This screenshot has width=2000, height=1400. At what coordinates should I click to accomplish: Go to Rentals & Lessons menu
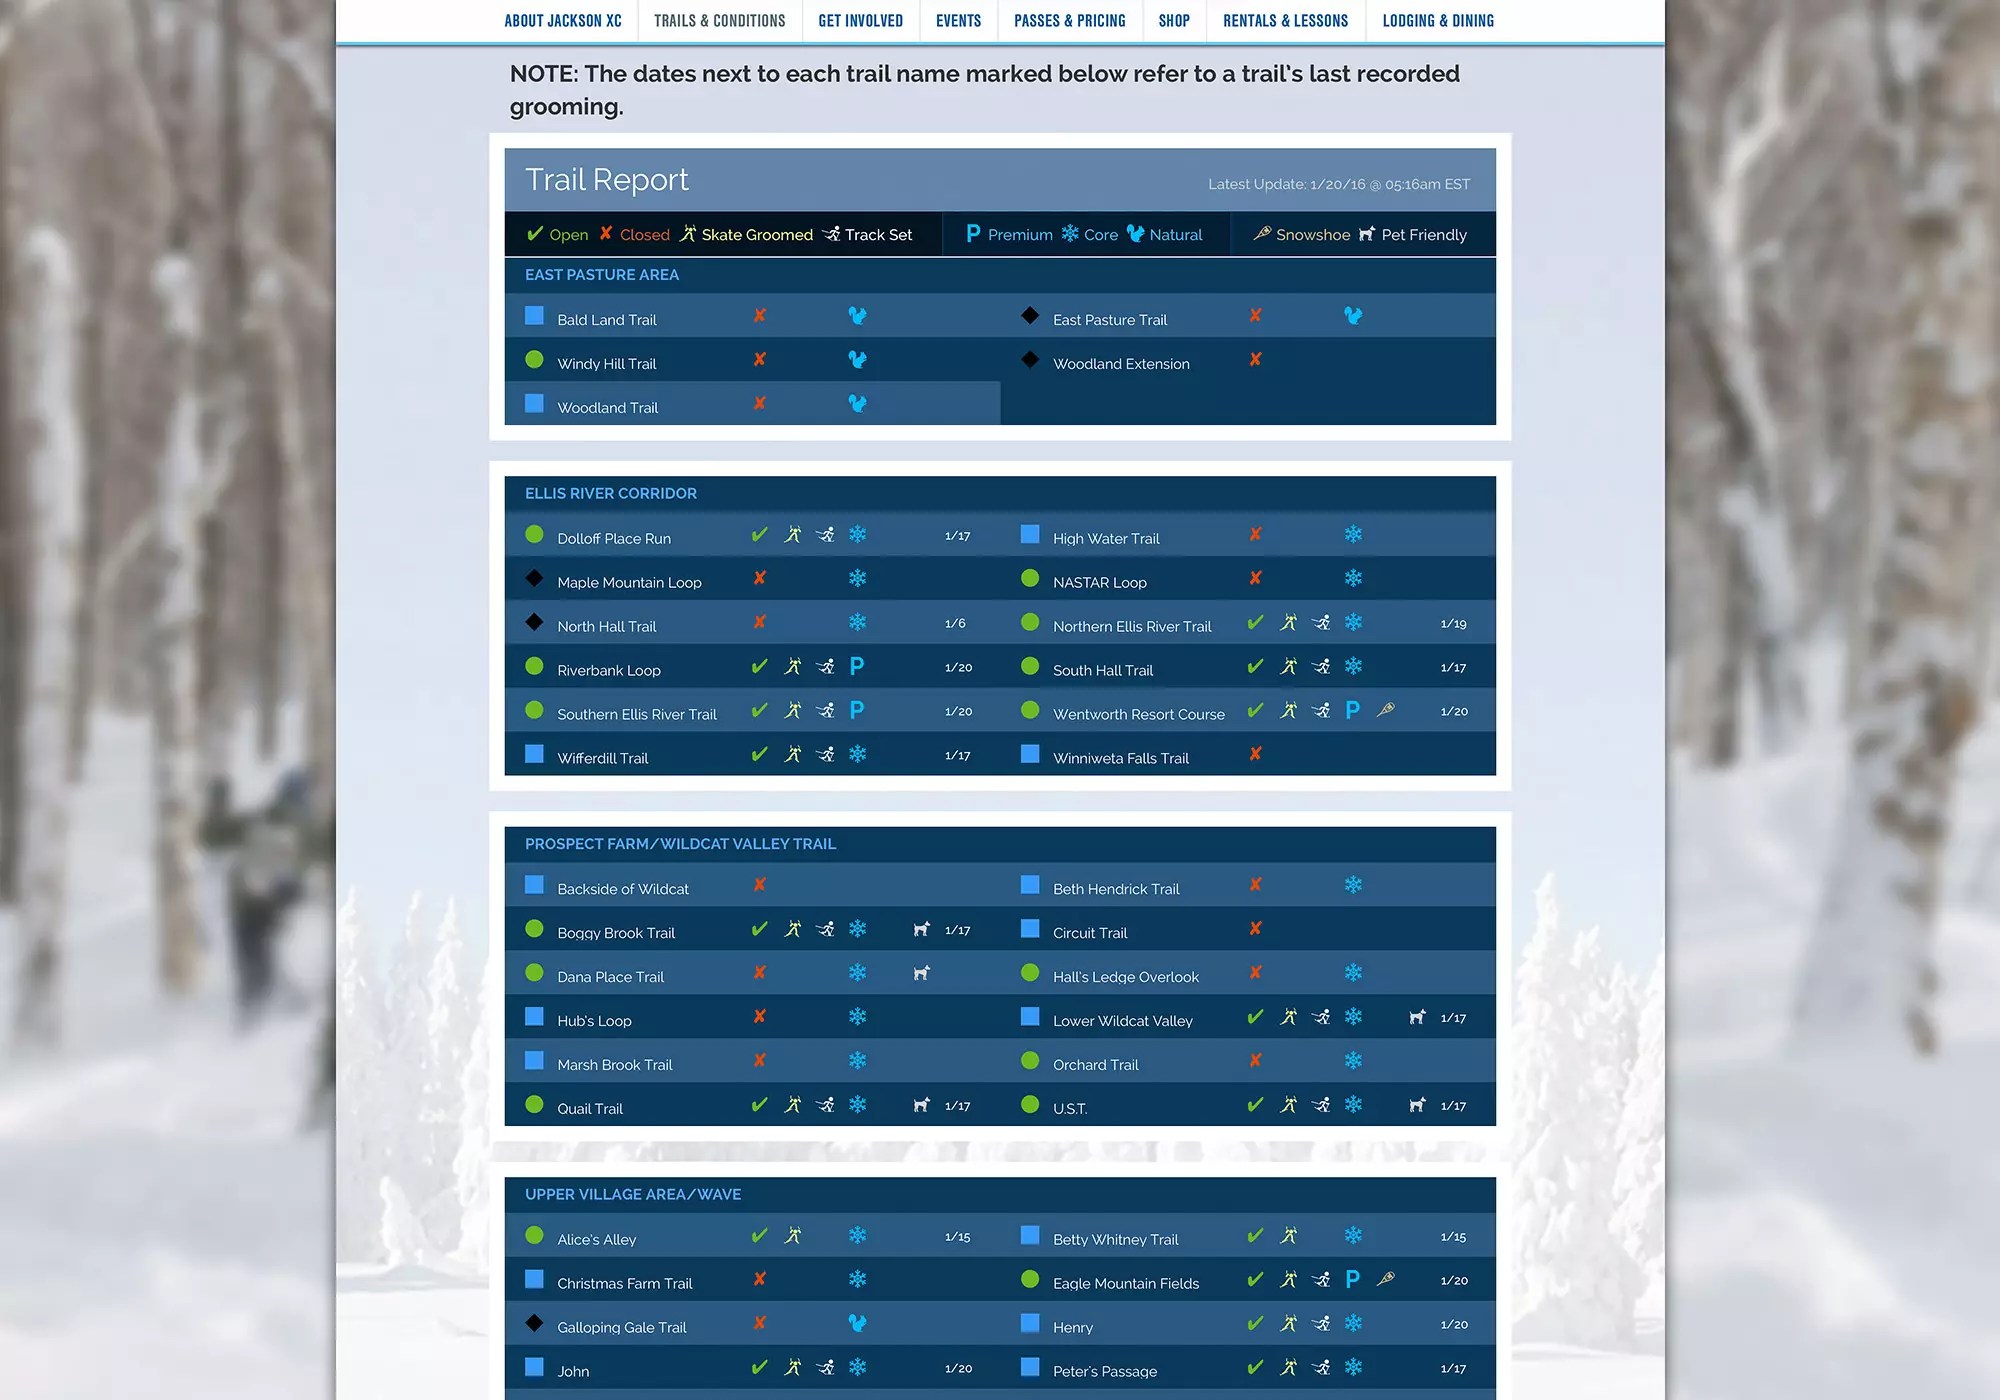pyautogui.click(x=1285, y=21)
